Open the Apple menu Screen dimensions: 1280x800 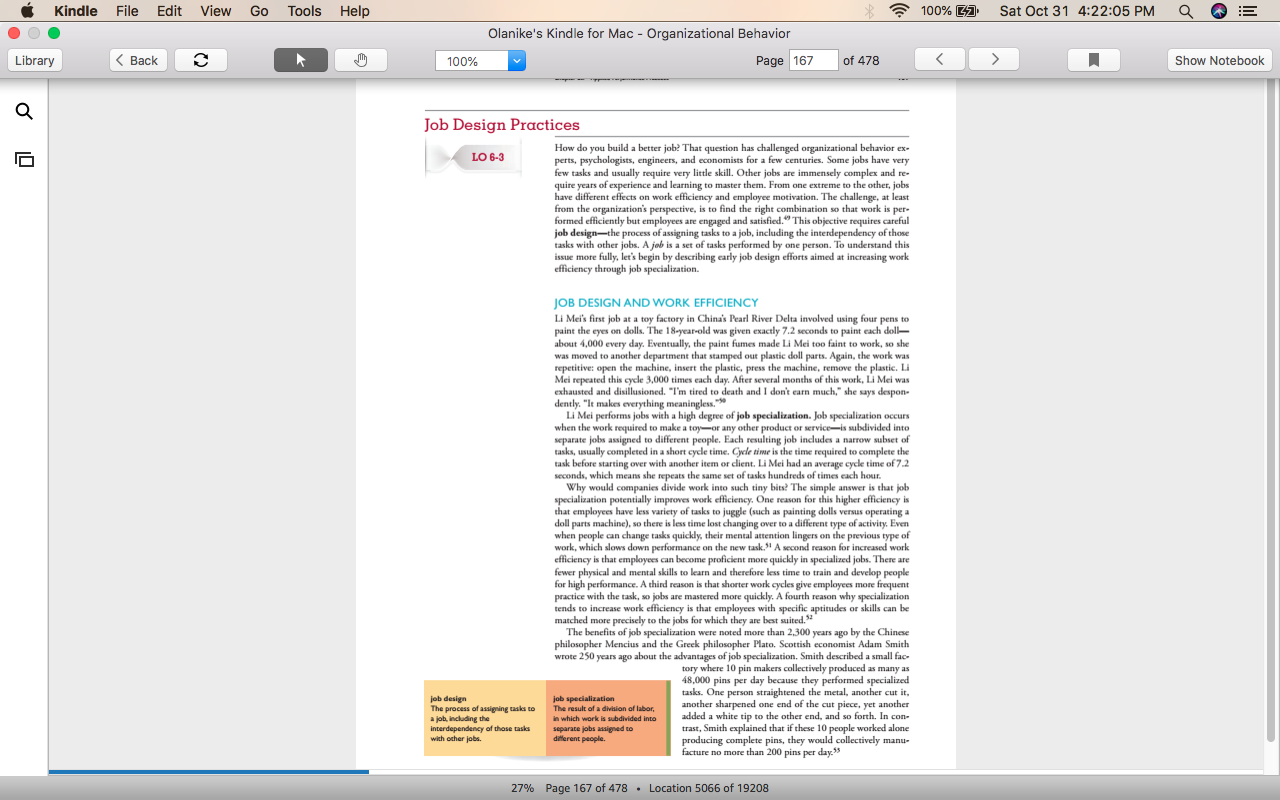(27, 11)
